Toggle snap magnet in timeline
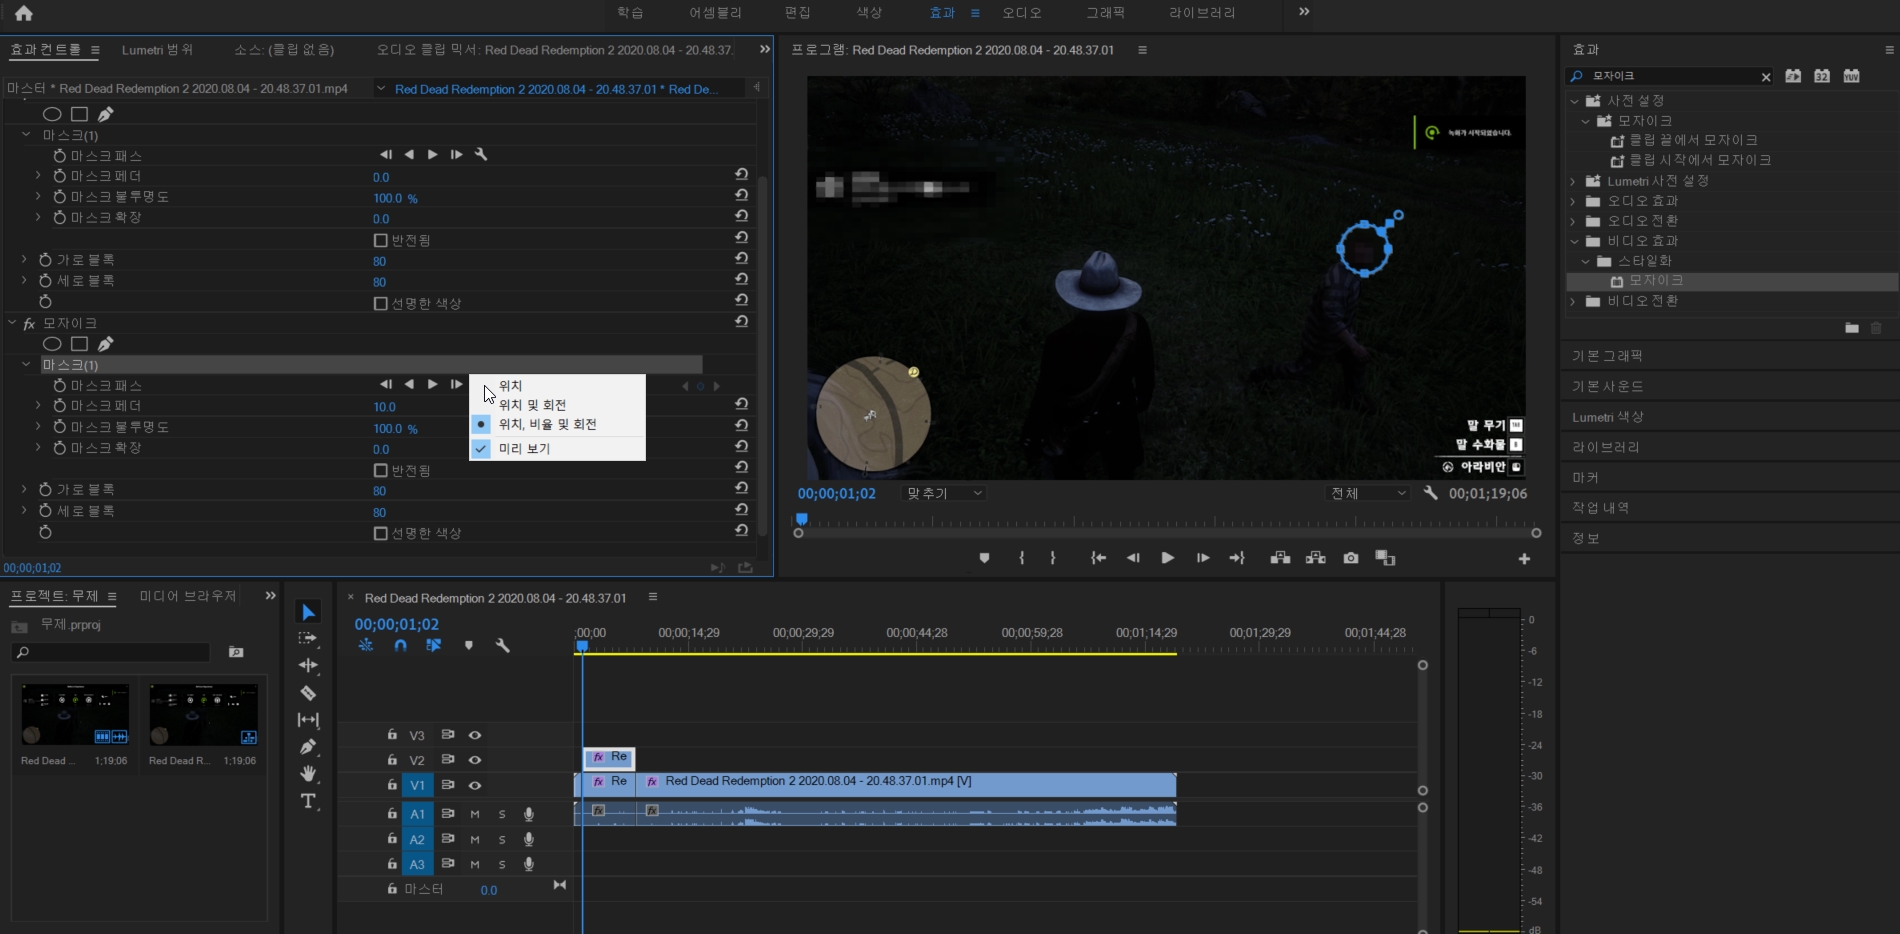The image size is (1900, 934). [x=400, y=646]
